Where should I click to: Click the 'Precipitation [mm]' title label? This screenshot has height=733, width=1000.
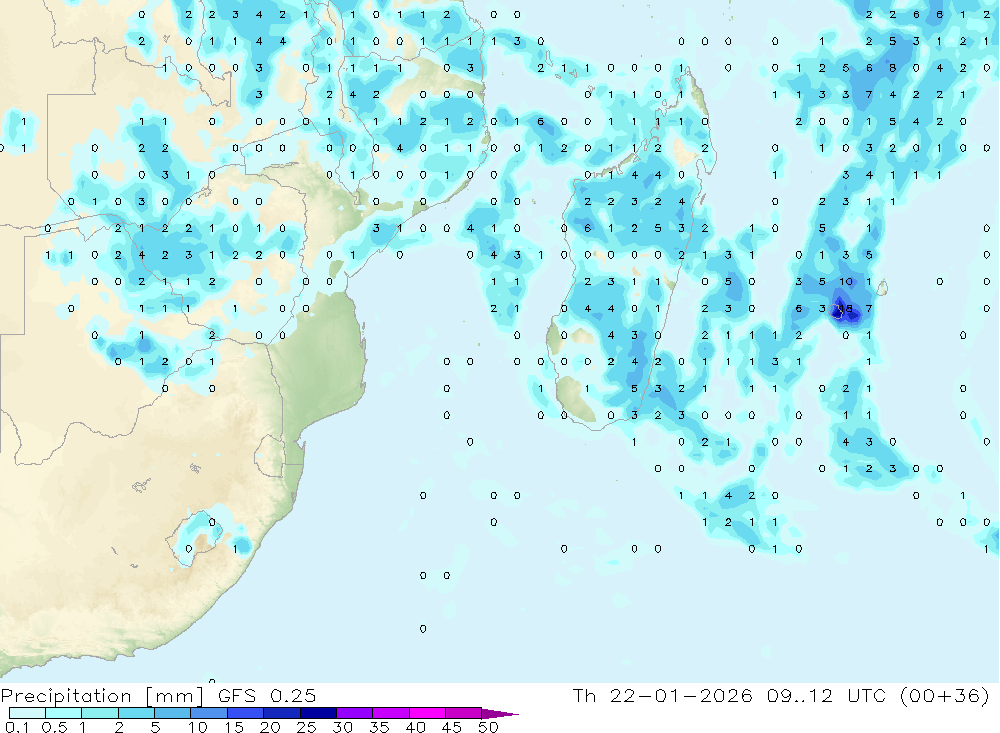click(102, 696)
